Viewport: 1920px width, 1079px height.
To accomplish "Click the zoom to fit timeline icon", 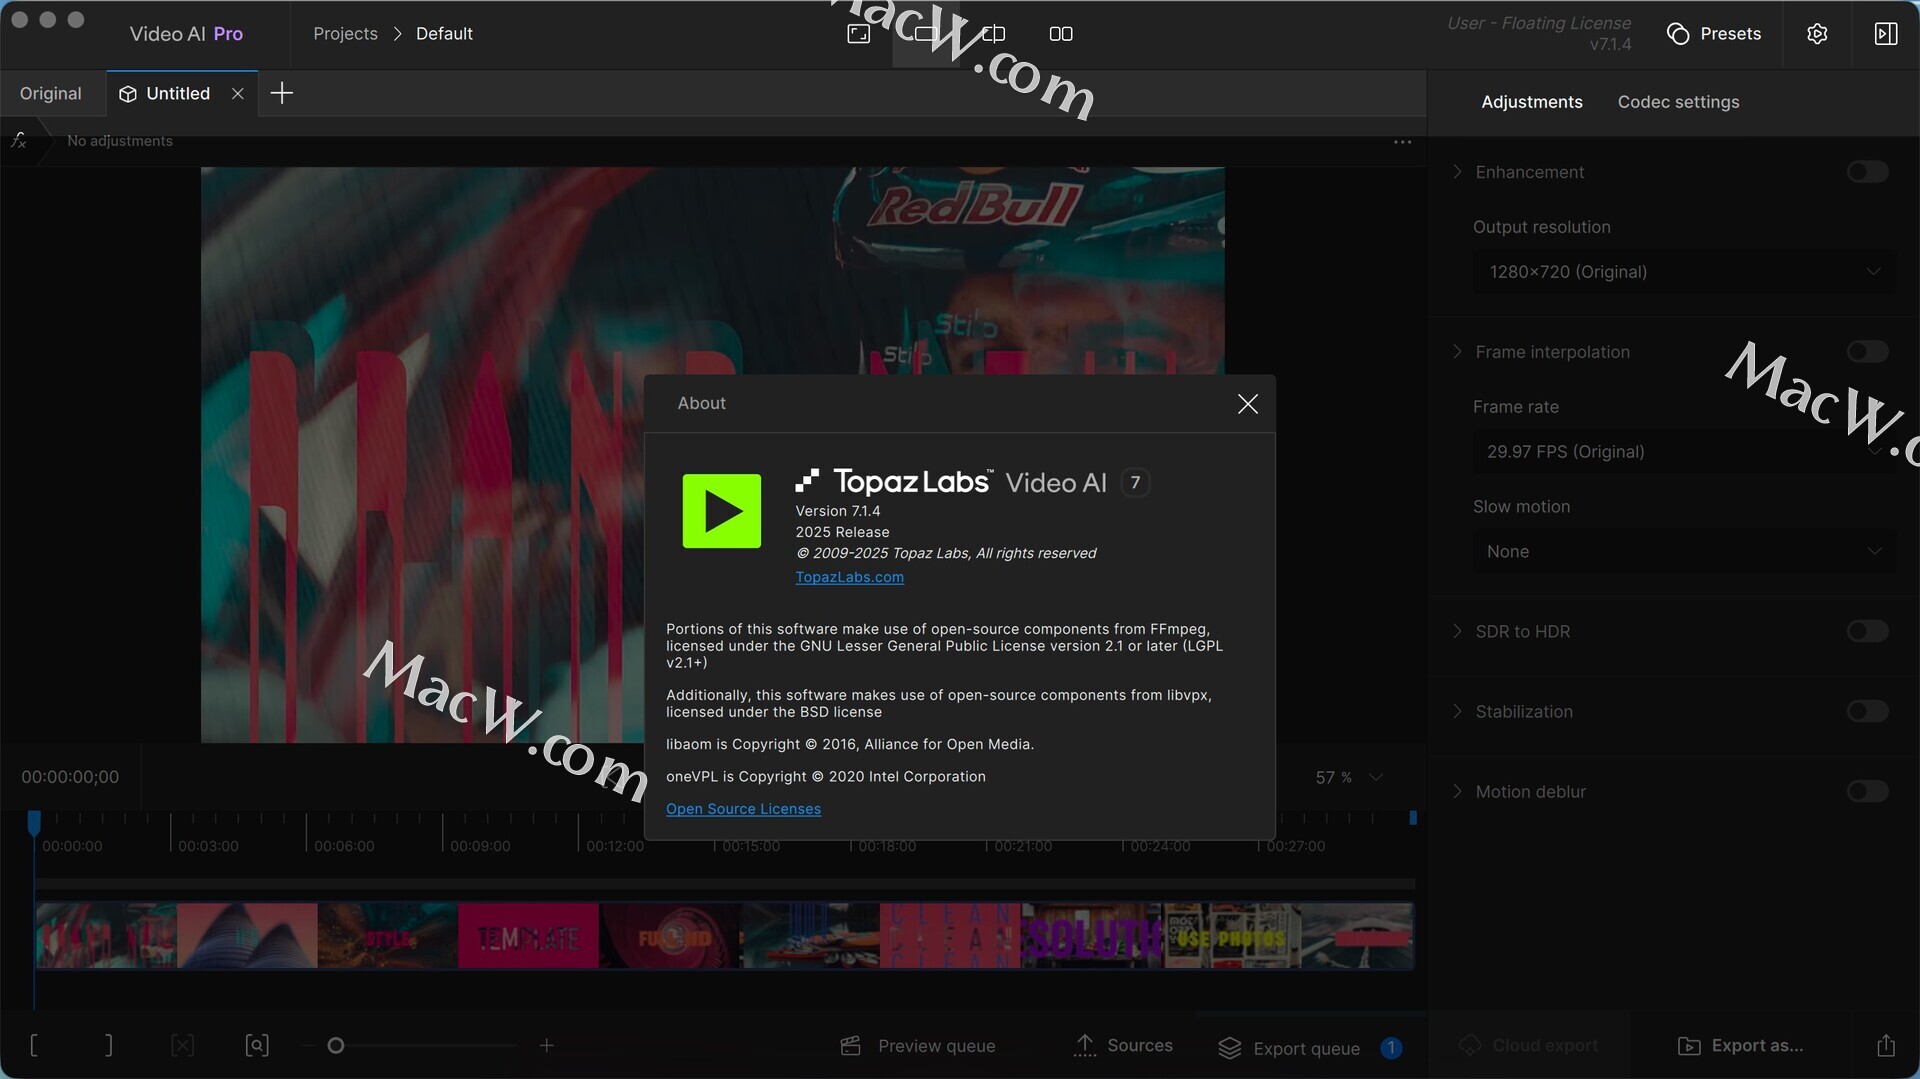I will pos(257,1045).
